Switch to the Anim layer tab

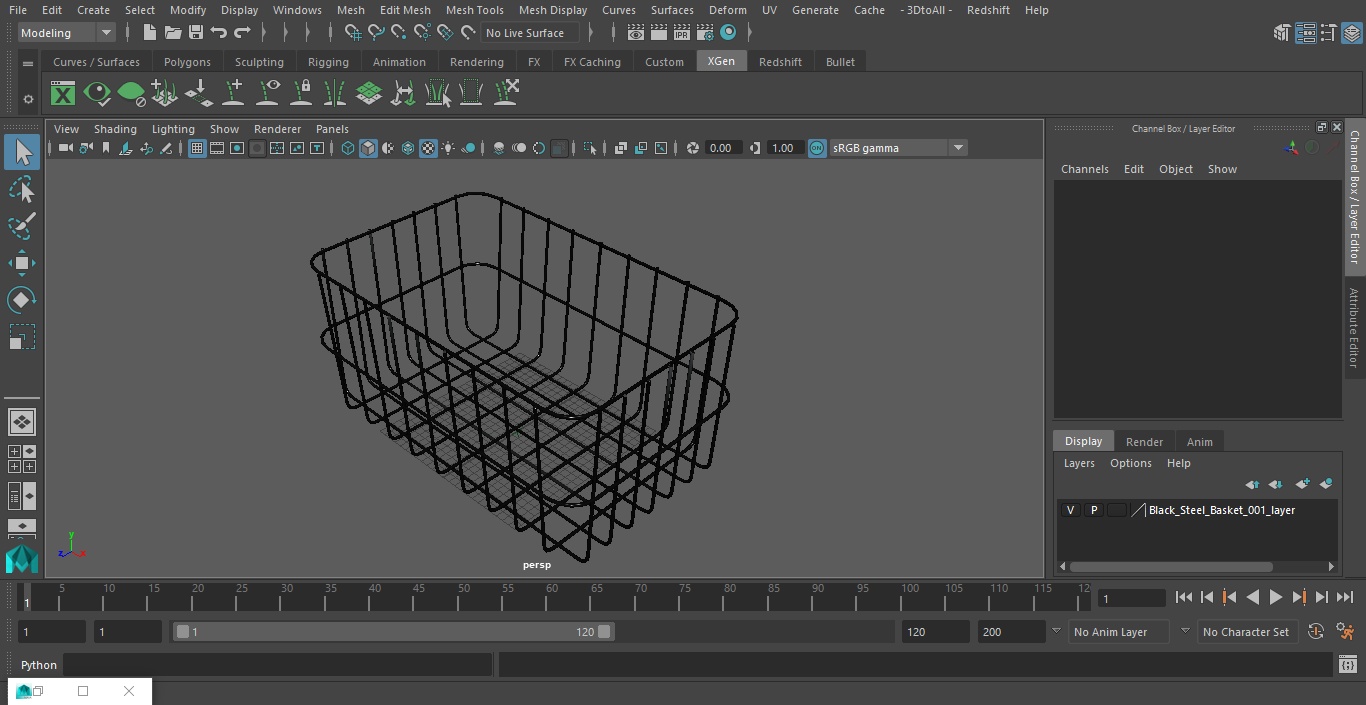(x=1199, y=442)
